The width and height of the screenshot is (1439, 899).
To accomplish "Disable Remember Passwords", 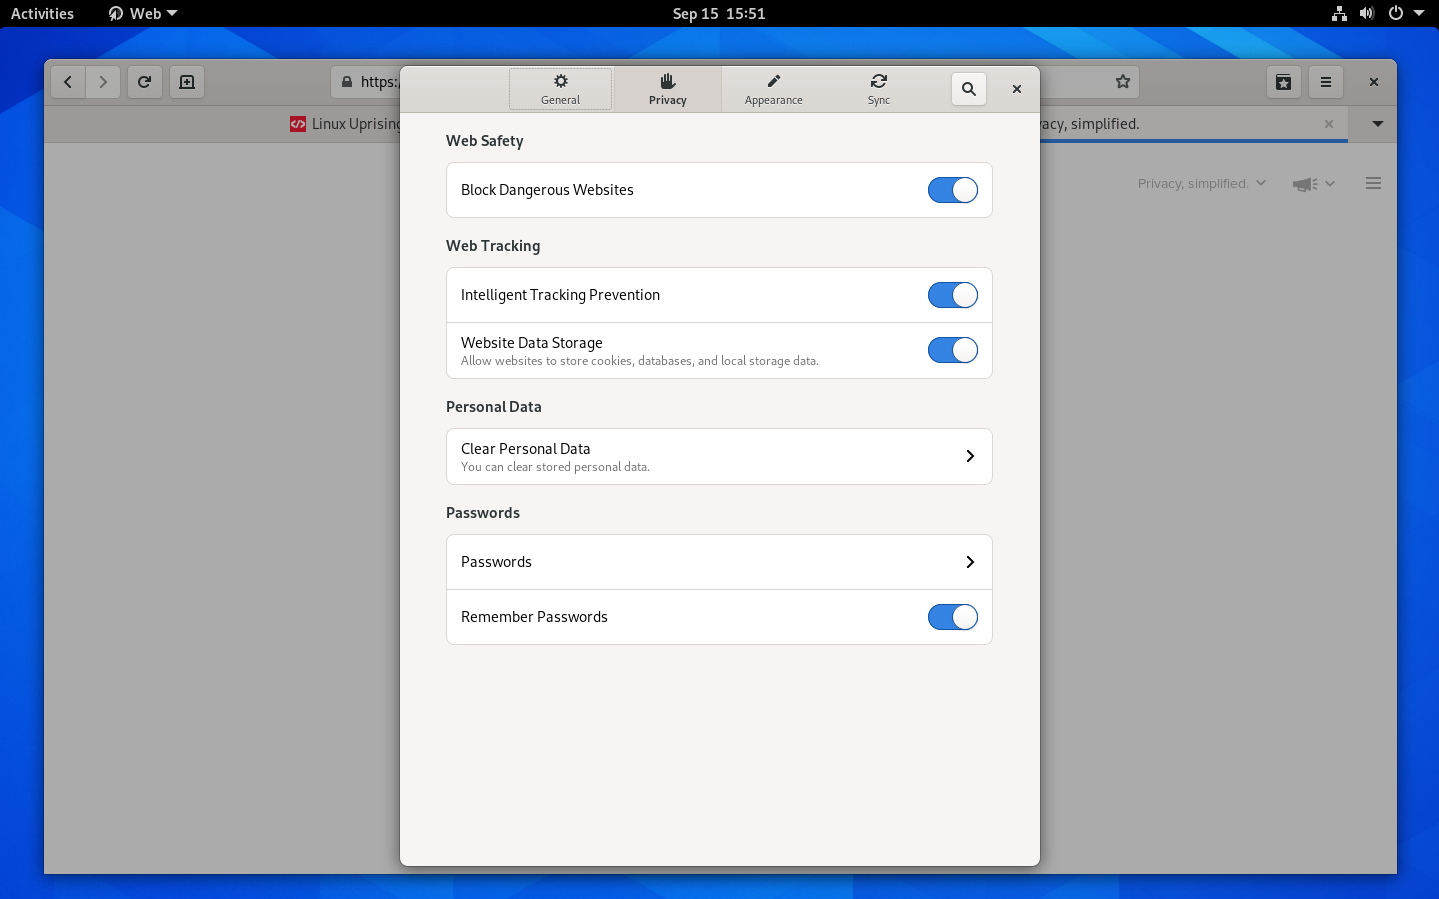I will 952,617.
